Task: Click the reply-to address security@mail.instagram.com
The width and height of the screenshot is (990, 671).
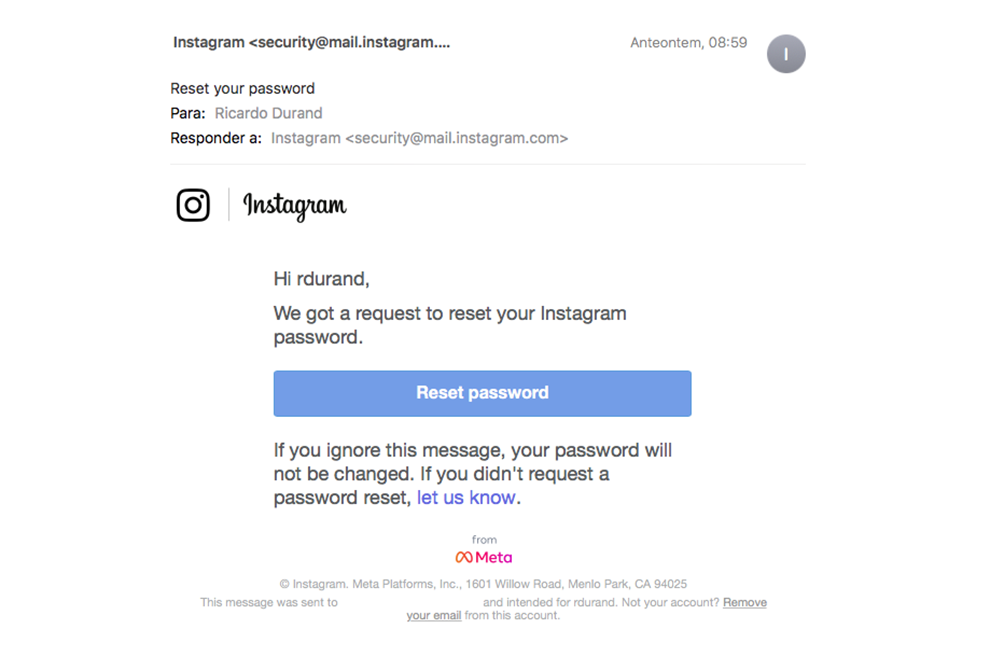Action: pyautogui.click(x=419, y=138)
